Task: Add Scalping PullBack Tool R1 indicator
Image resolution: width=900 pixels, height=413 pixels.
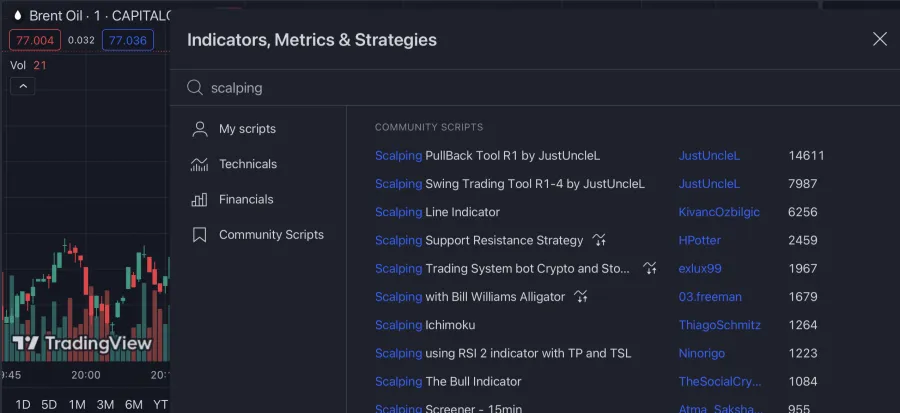Action: tap(487, 156)
